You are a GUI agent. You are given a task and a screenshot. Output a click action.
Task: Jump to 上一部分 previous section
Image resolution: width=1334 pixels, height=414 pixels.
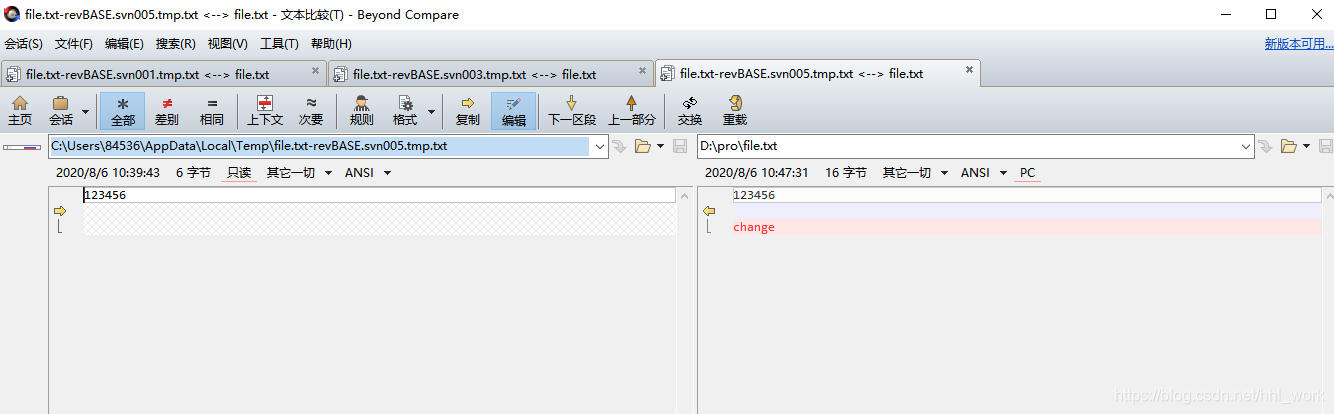(632, 111)
